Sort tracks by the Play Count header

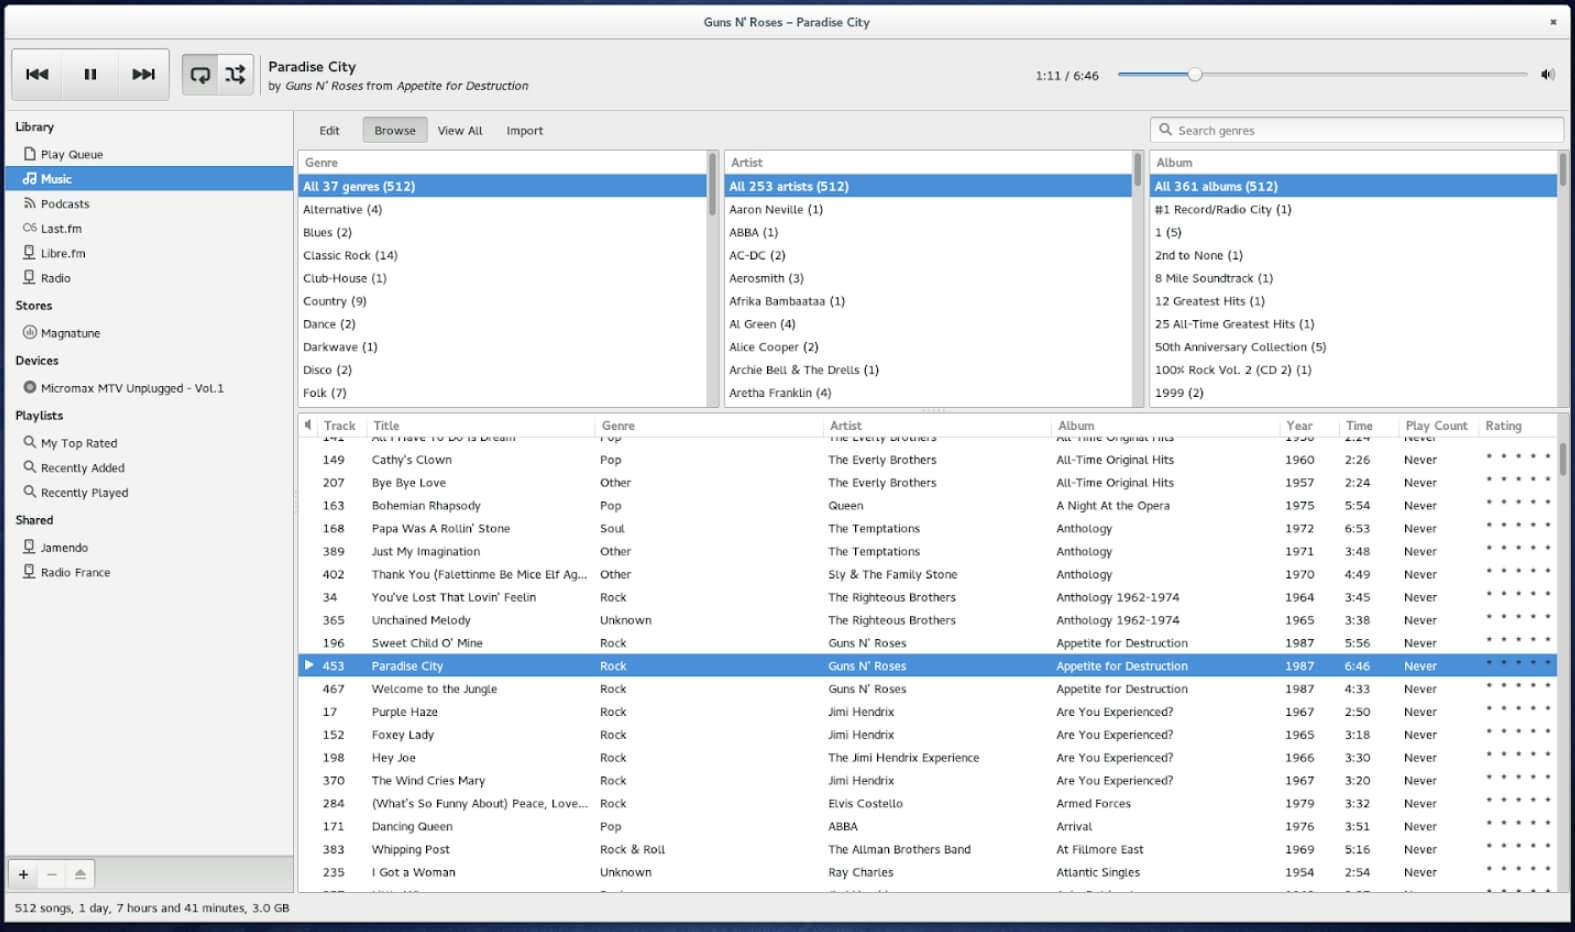point(1437,426)
